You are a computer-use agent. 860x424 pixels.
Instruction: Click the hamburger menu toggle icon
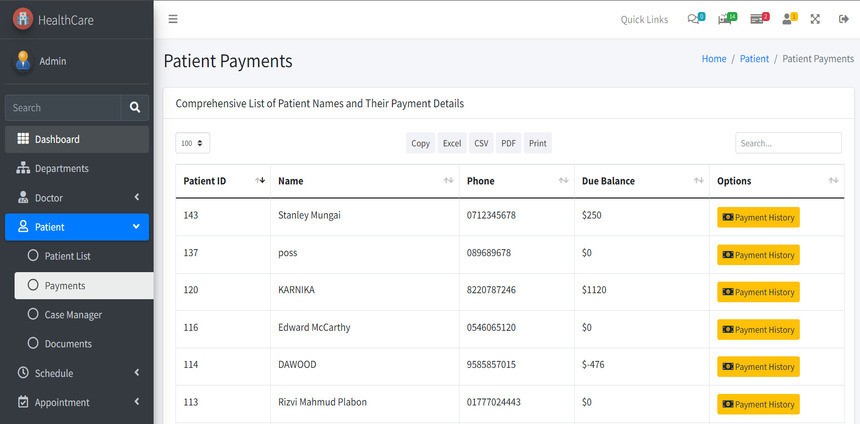173,19
